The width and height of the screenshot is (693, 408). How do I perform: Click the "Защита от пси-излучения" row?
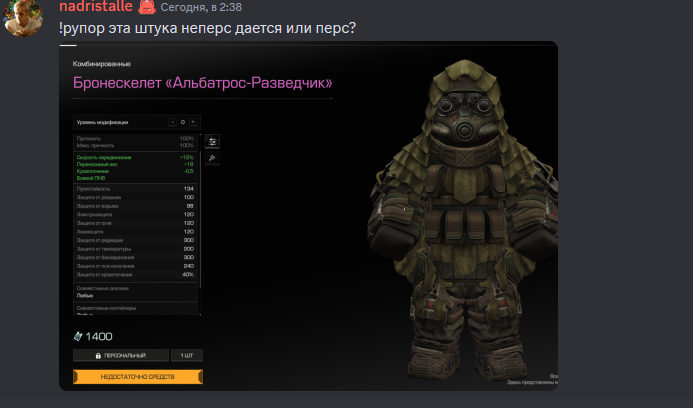click(x=135, y=266)
